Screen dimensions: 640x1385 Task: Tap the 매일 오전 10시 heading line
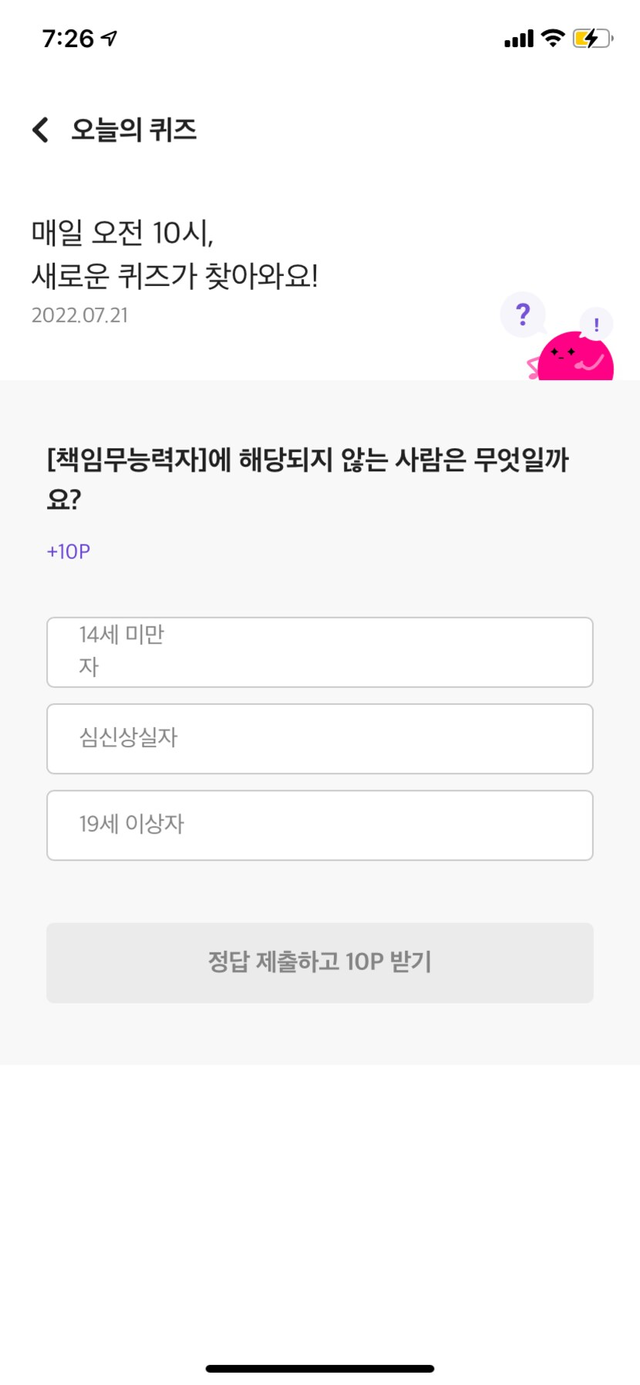(123, 233)
